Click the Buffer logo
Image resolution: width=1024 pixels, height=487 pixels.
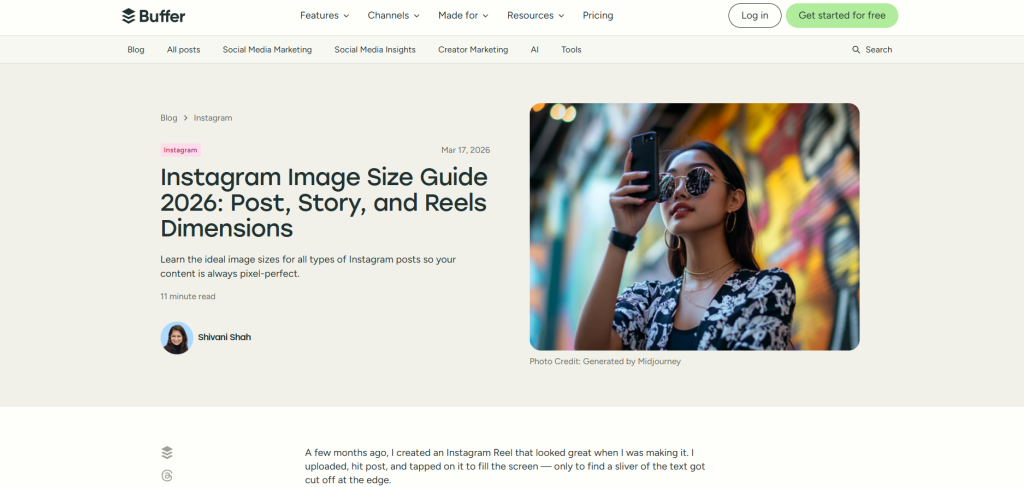153,16
